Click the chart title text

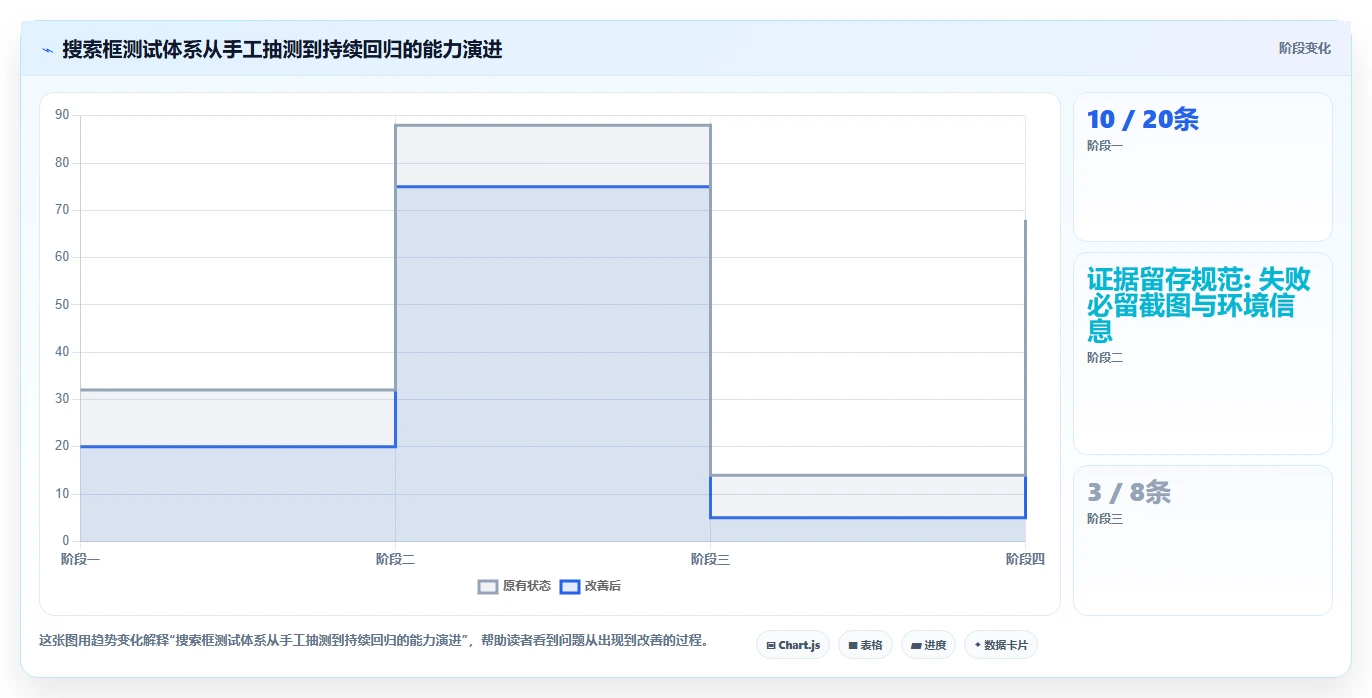[x=282, y=49]
